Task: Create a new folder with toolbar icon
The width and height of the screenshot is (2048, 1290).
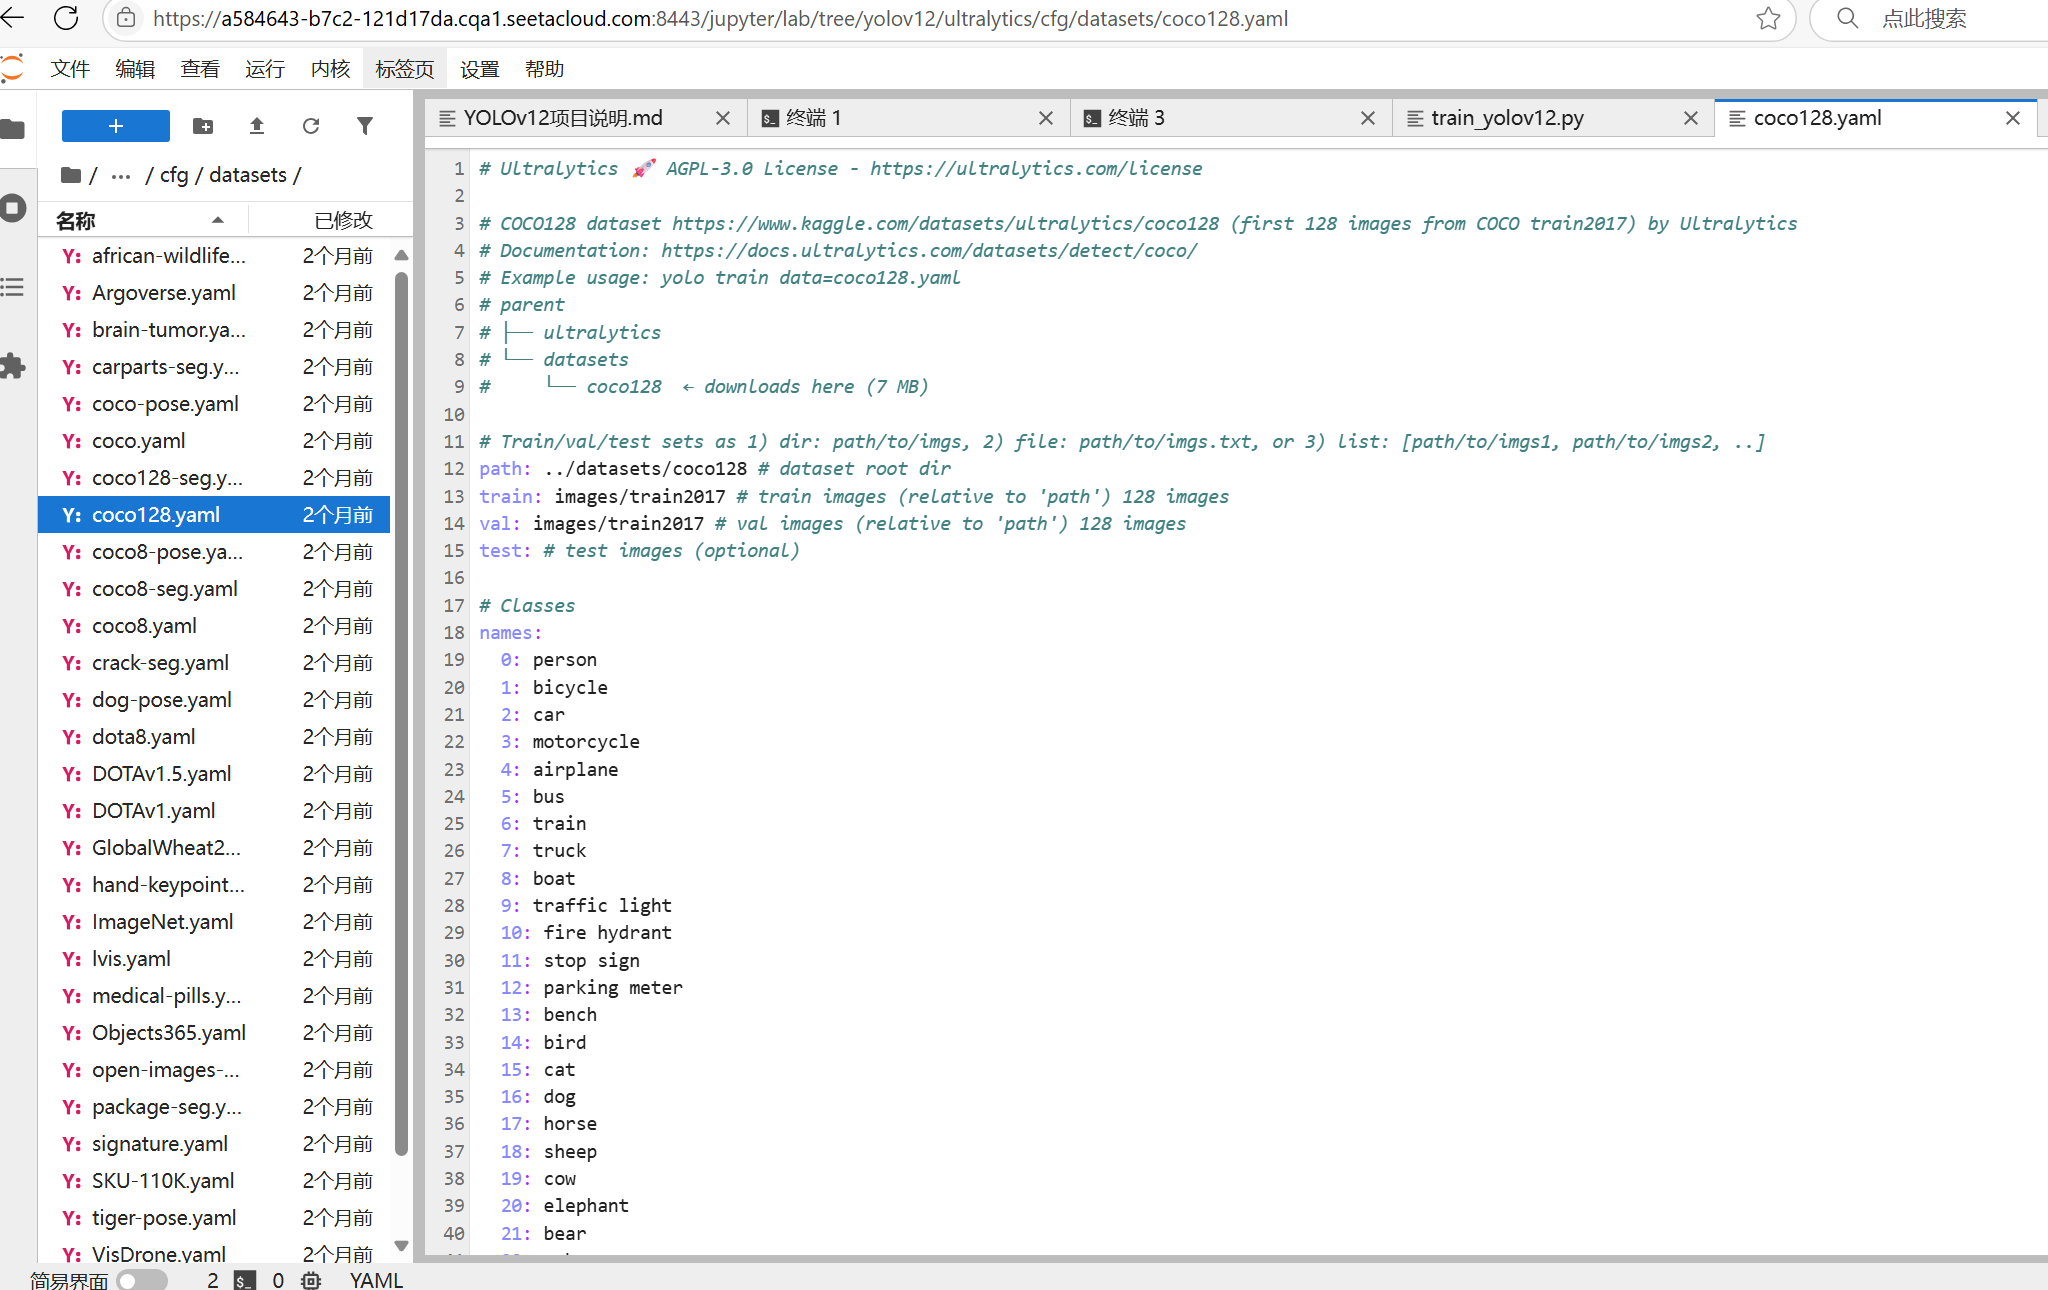Action: (x=203, y=126)
